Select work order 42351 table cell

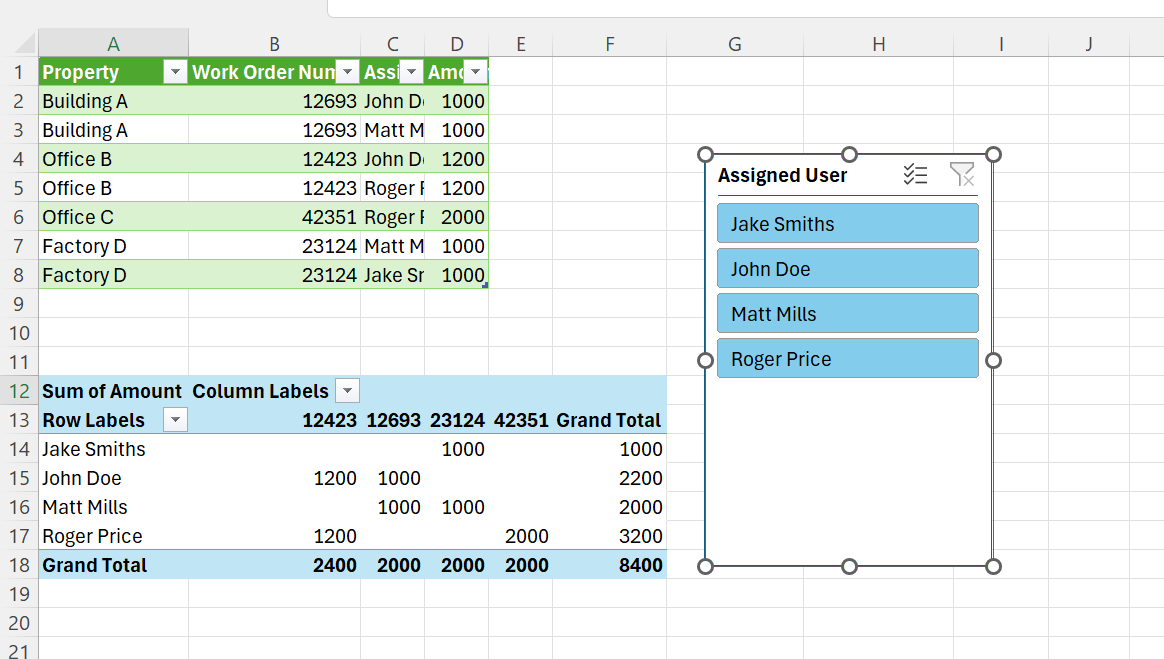click(275, 217)
